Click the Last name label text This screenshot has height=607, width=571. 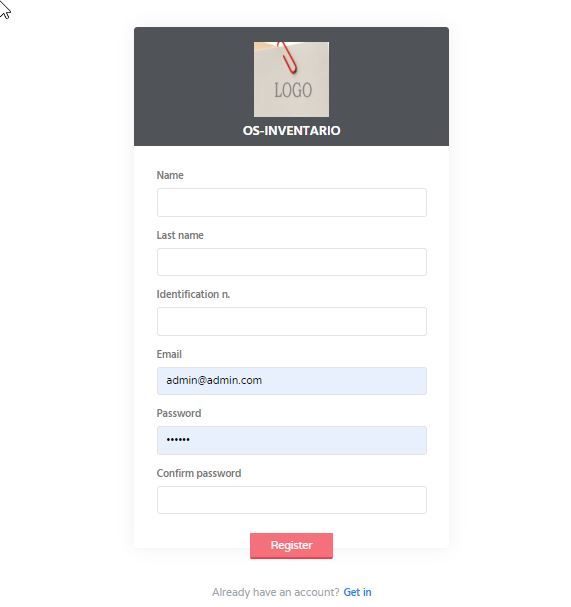(180, 235)
